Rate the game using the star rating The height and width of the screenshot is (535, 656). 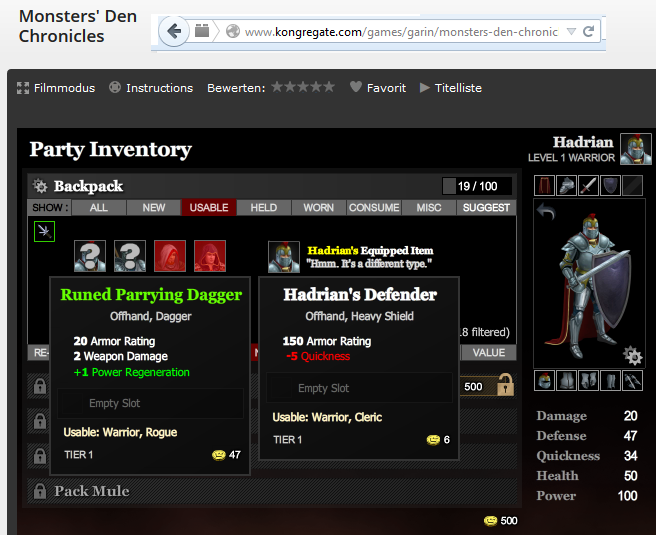(x=303, y=88)
